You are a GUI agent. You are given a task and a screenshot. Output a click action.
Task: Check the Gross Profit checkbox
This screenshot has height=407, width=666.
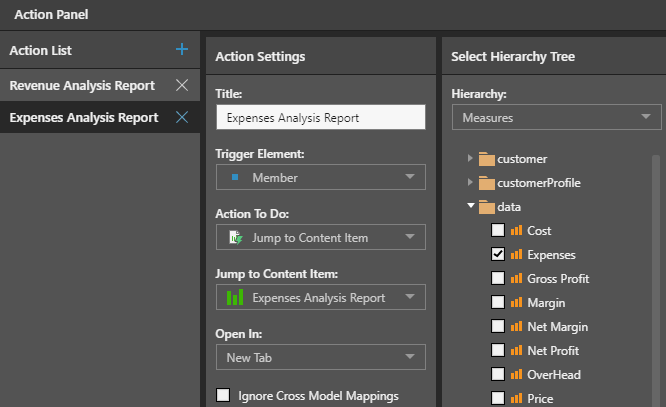[498, 278]
